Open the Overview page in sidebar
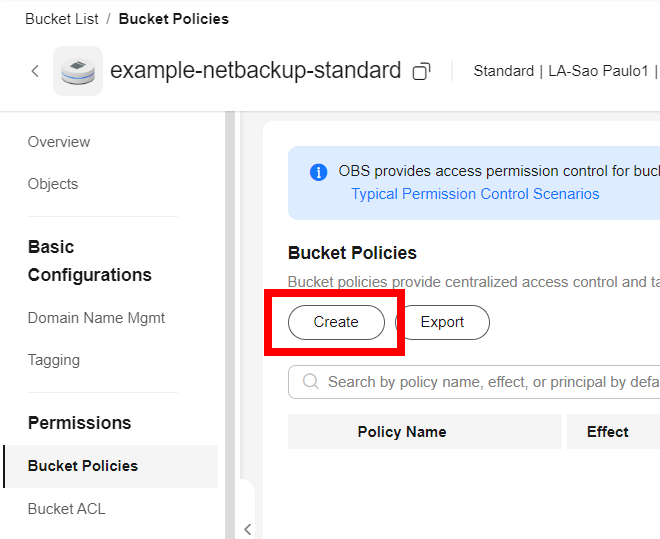This screenshot has width=660, height=539. (x=59, y=142)
